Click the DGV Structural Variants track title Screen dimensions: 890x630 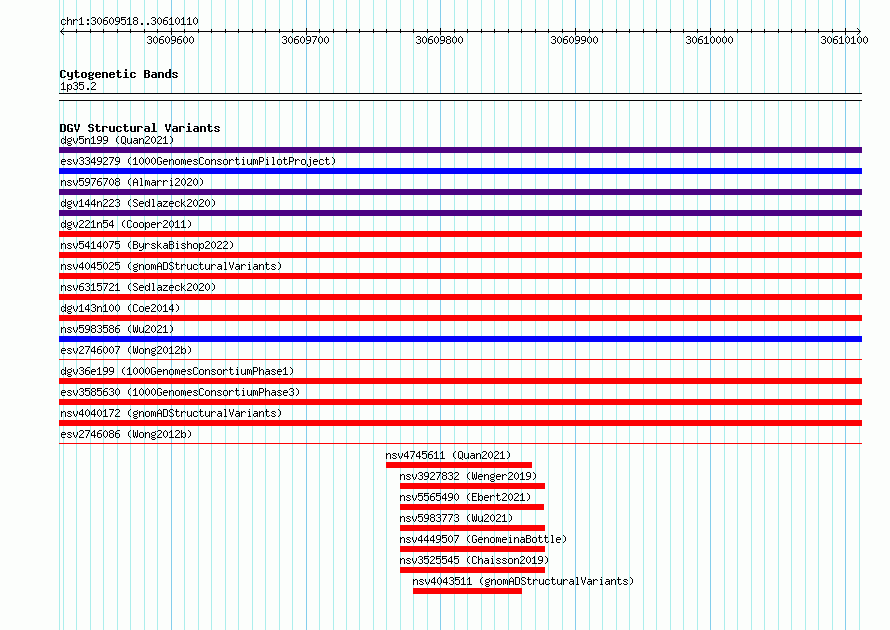(x=140, y=128)
